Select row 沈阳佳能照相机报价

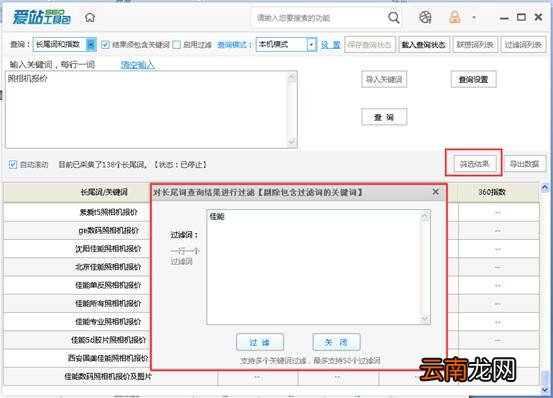click(x=108, y=249)
